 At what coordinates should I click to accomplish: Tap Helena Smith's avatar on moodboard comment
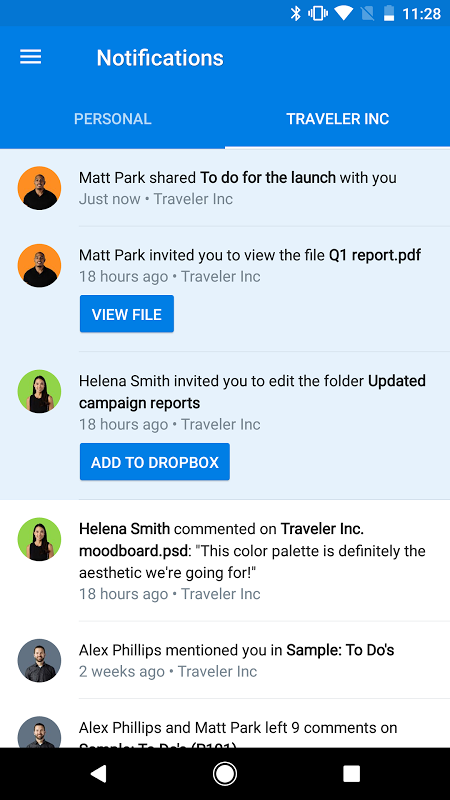(39, 539)
